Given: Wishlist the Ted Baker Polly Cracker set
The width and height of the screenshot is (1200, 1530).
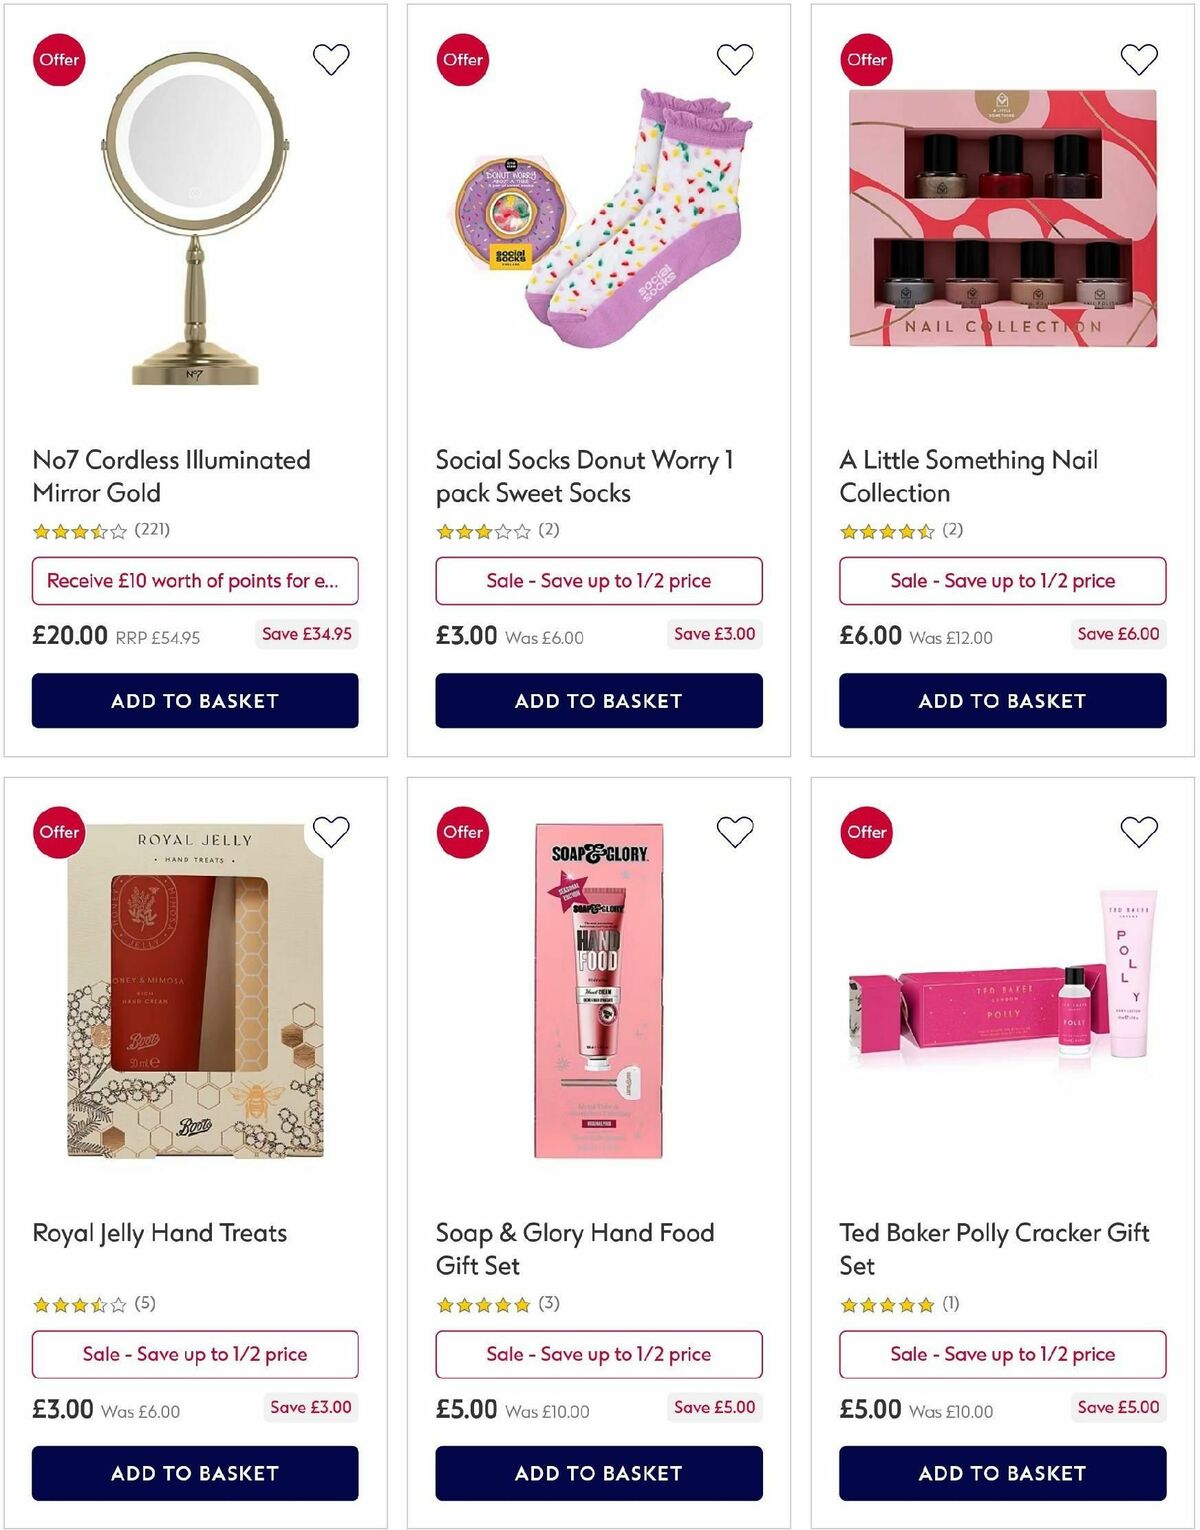Looking at the screenshot, I should click(x=1139, y=831).
